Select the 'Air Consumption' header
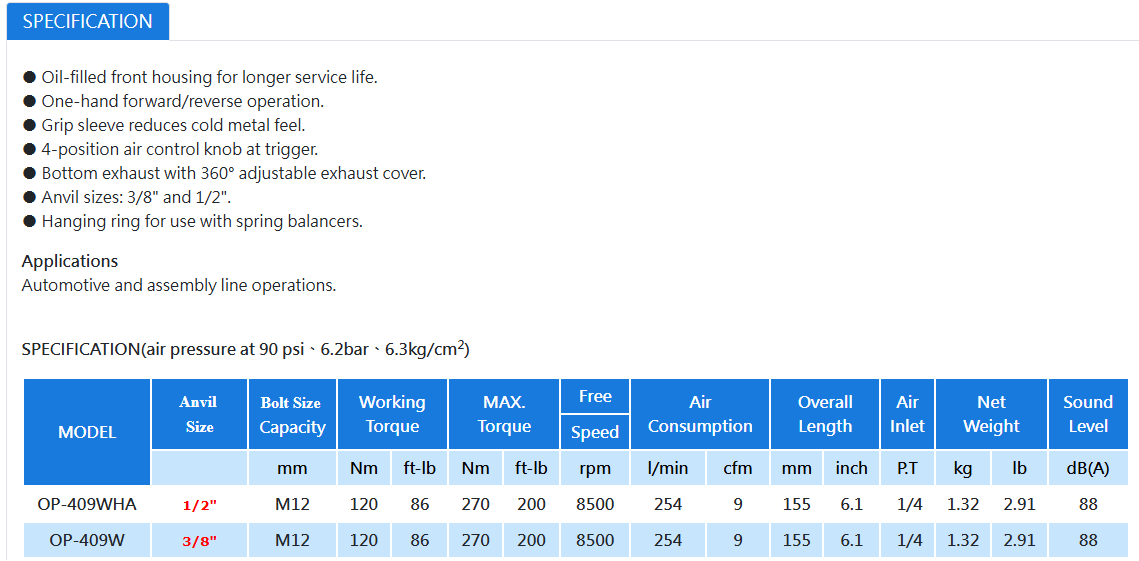 click(x=700, y=414)
